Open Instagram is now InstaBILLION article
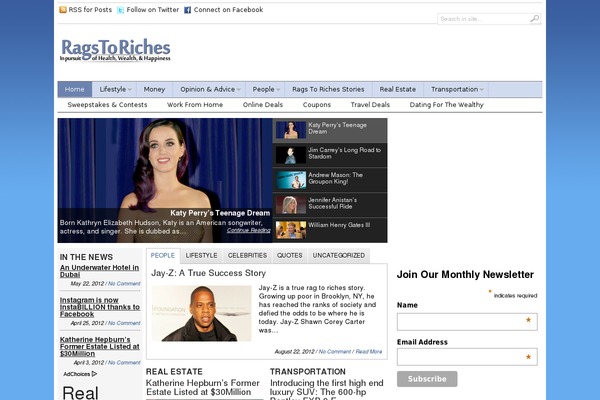The width and height of the screenshot is (600, 400). click(x=99, y=307)
